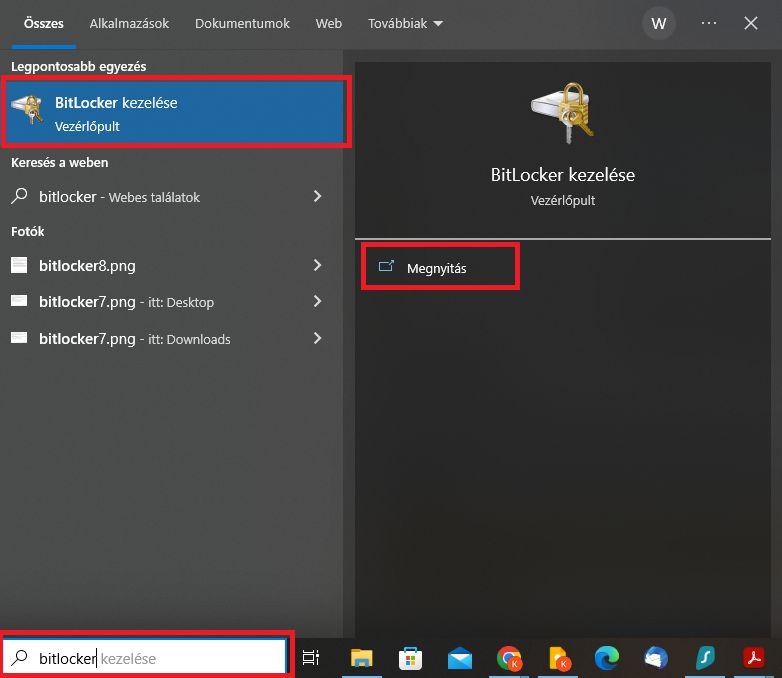Screen dimensions: 782x678
Task: Open the three-dots options menu
Action: pyautogui.click(x=709, y=23)
